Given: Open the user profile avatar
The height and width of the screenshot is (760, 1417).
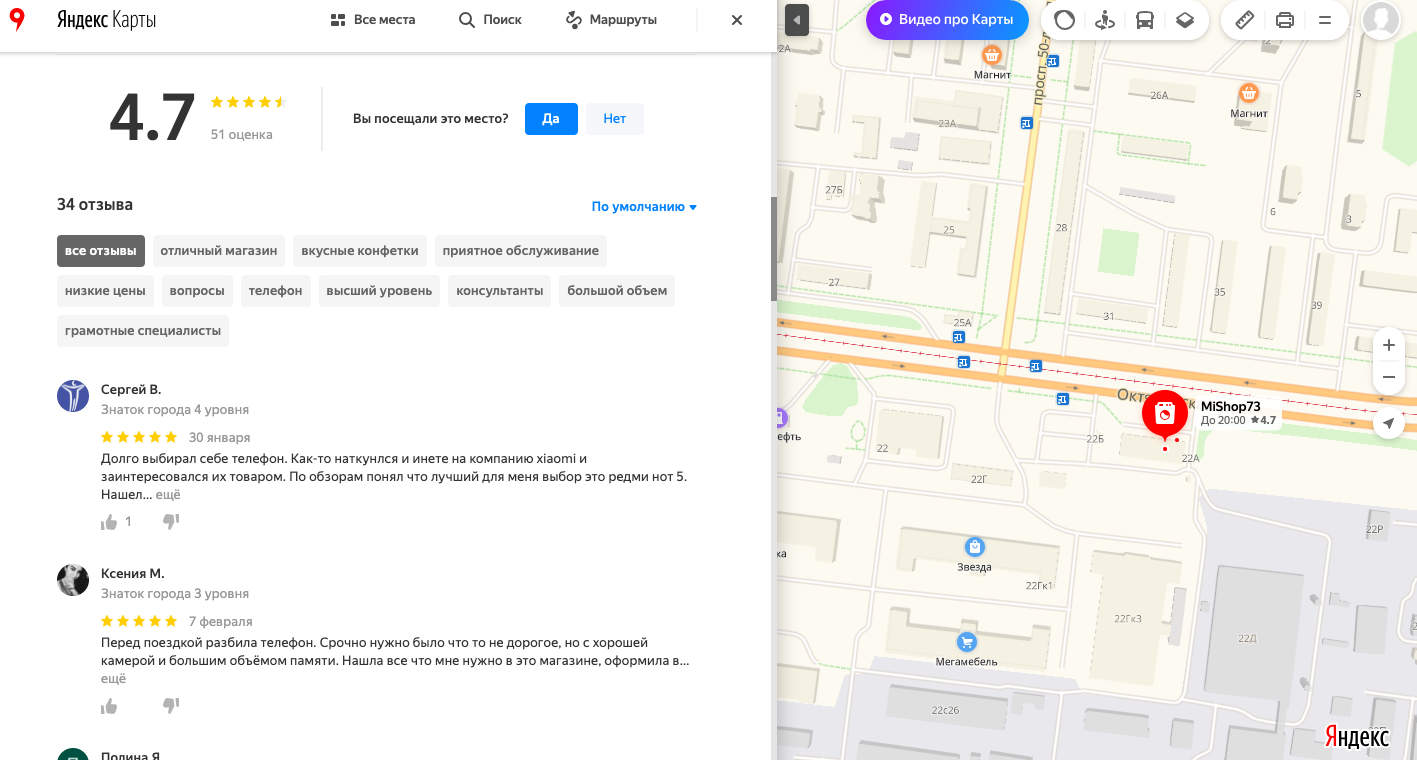Looking at the screenshot, I should pos(1381,20).
